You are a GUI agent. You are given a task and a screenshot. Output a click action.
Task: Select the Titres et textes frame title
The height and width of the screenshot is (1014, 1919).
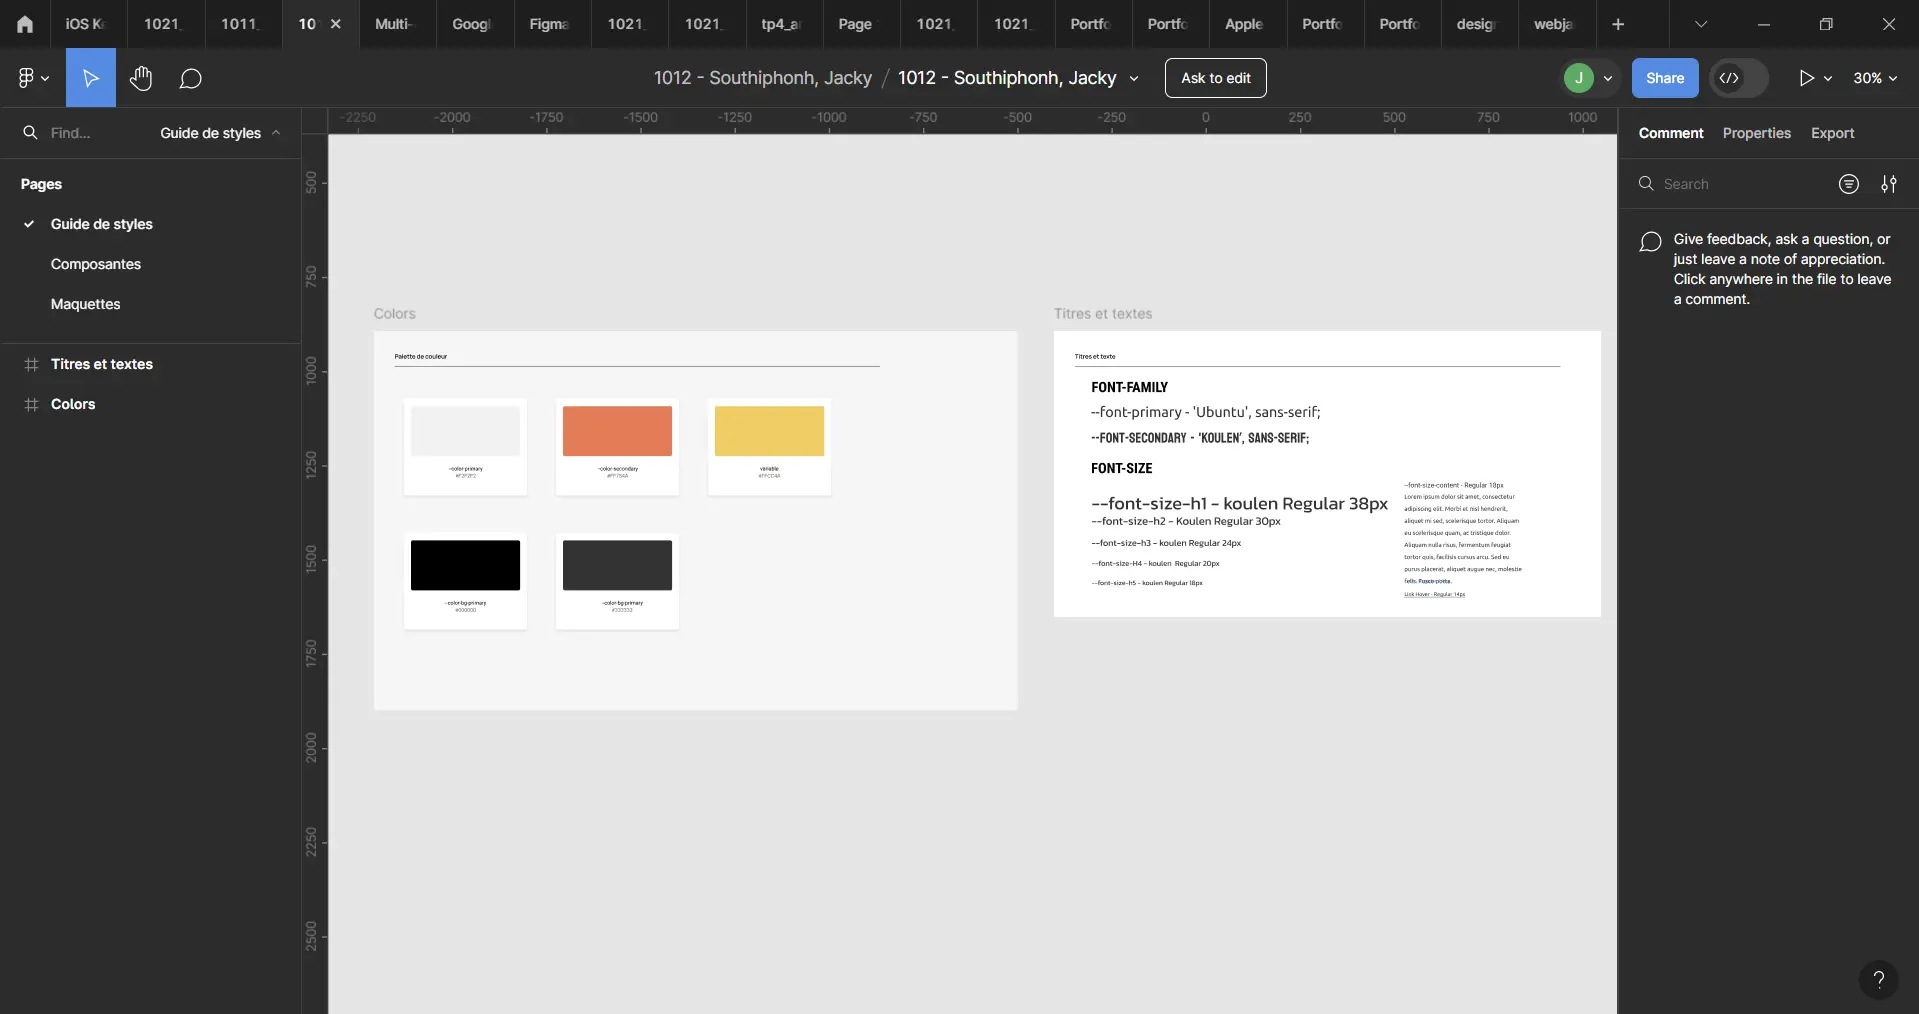pos(1102,314)
